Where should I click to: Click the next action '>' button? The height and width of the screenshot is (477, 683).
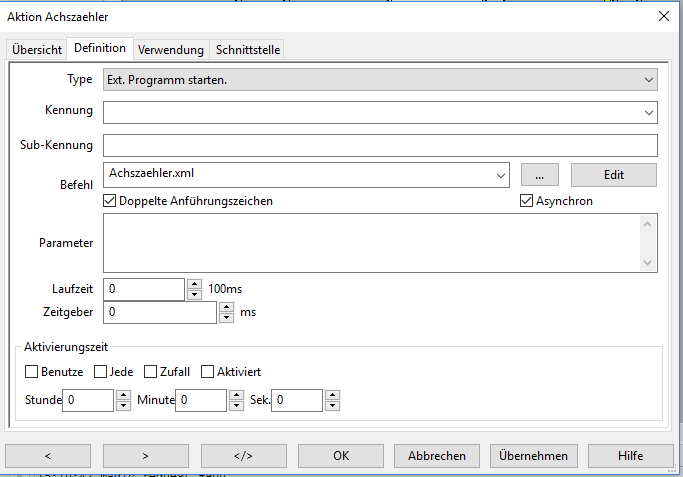(x=146, y=455)
